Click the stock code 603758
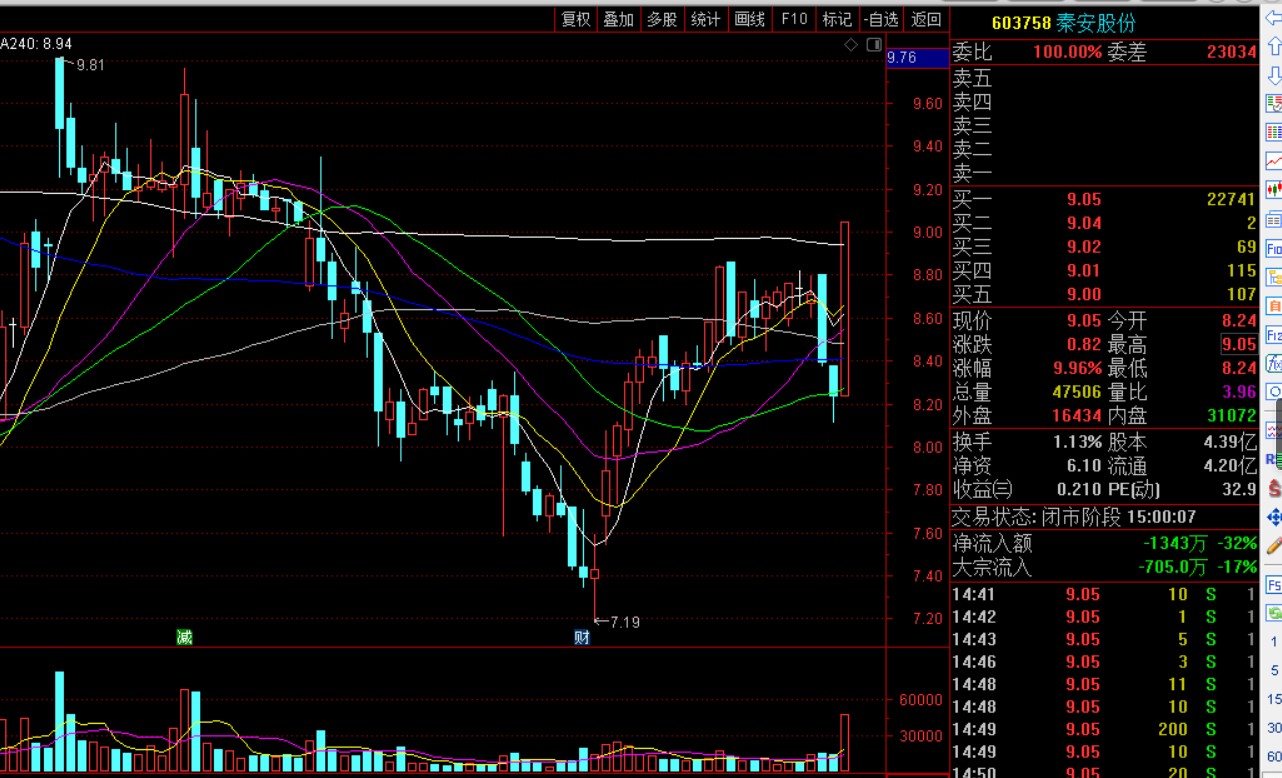Image resolution: width=1282 pixels, height=778 pixels. 1021,23
